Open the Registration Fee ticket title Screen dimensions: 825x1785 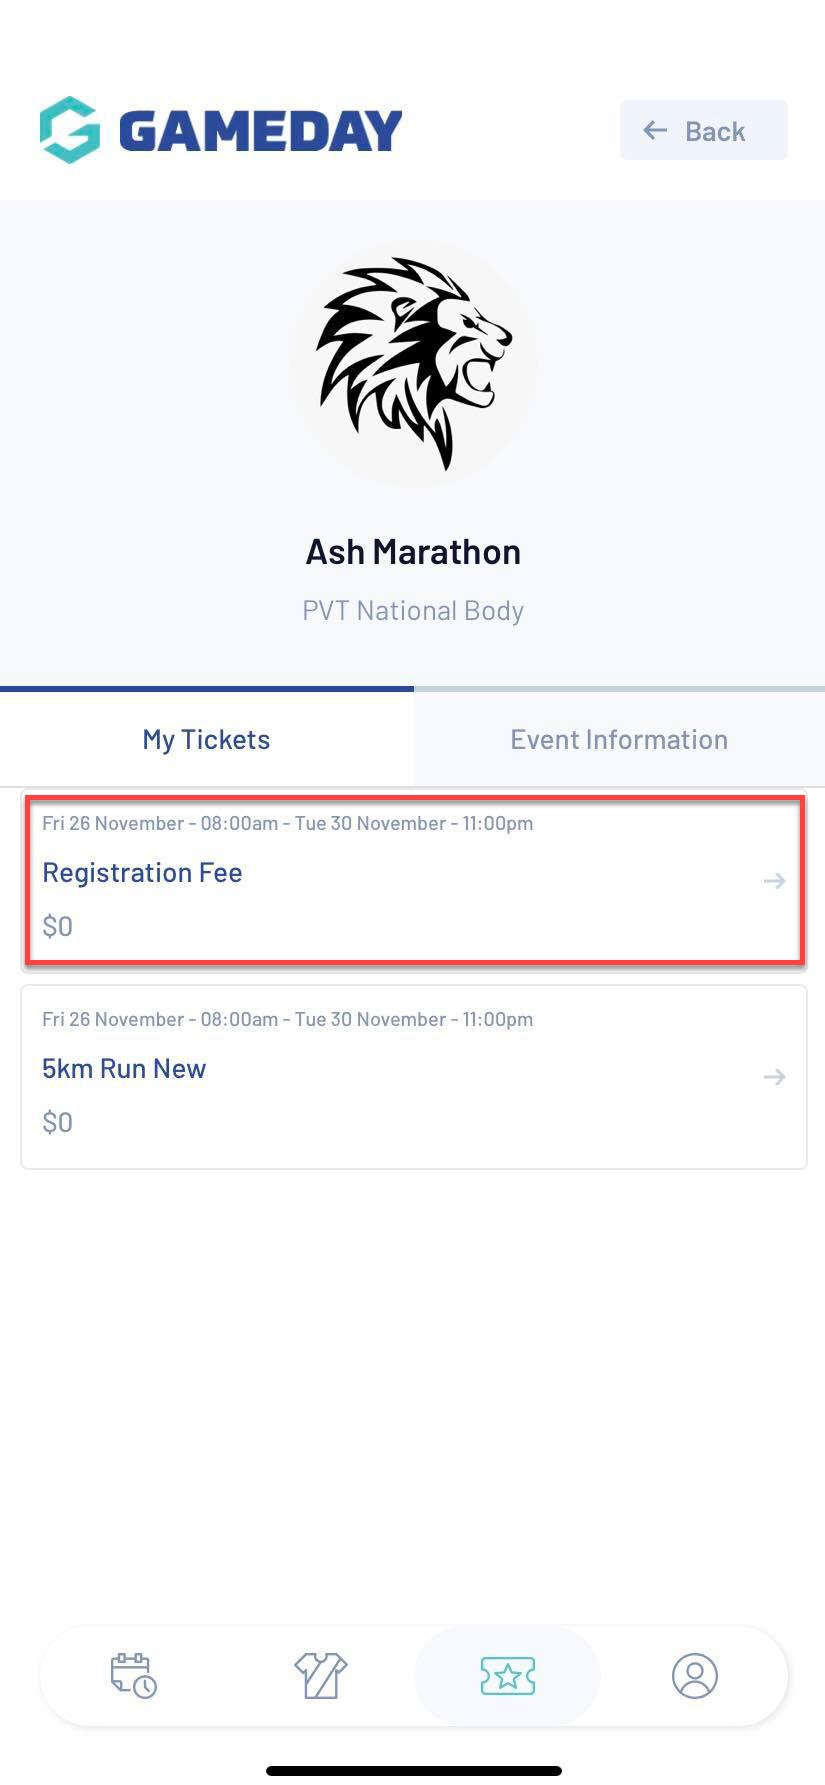click(142, 873)
